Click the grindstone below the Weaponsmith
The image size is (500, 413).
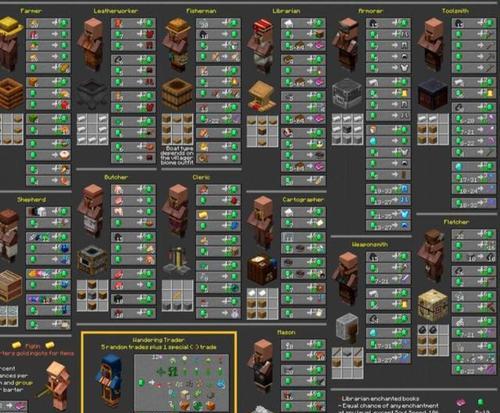347,327
